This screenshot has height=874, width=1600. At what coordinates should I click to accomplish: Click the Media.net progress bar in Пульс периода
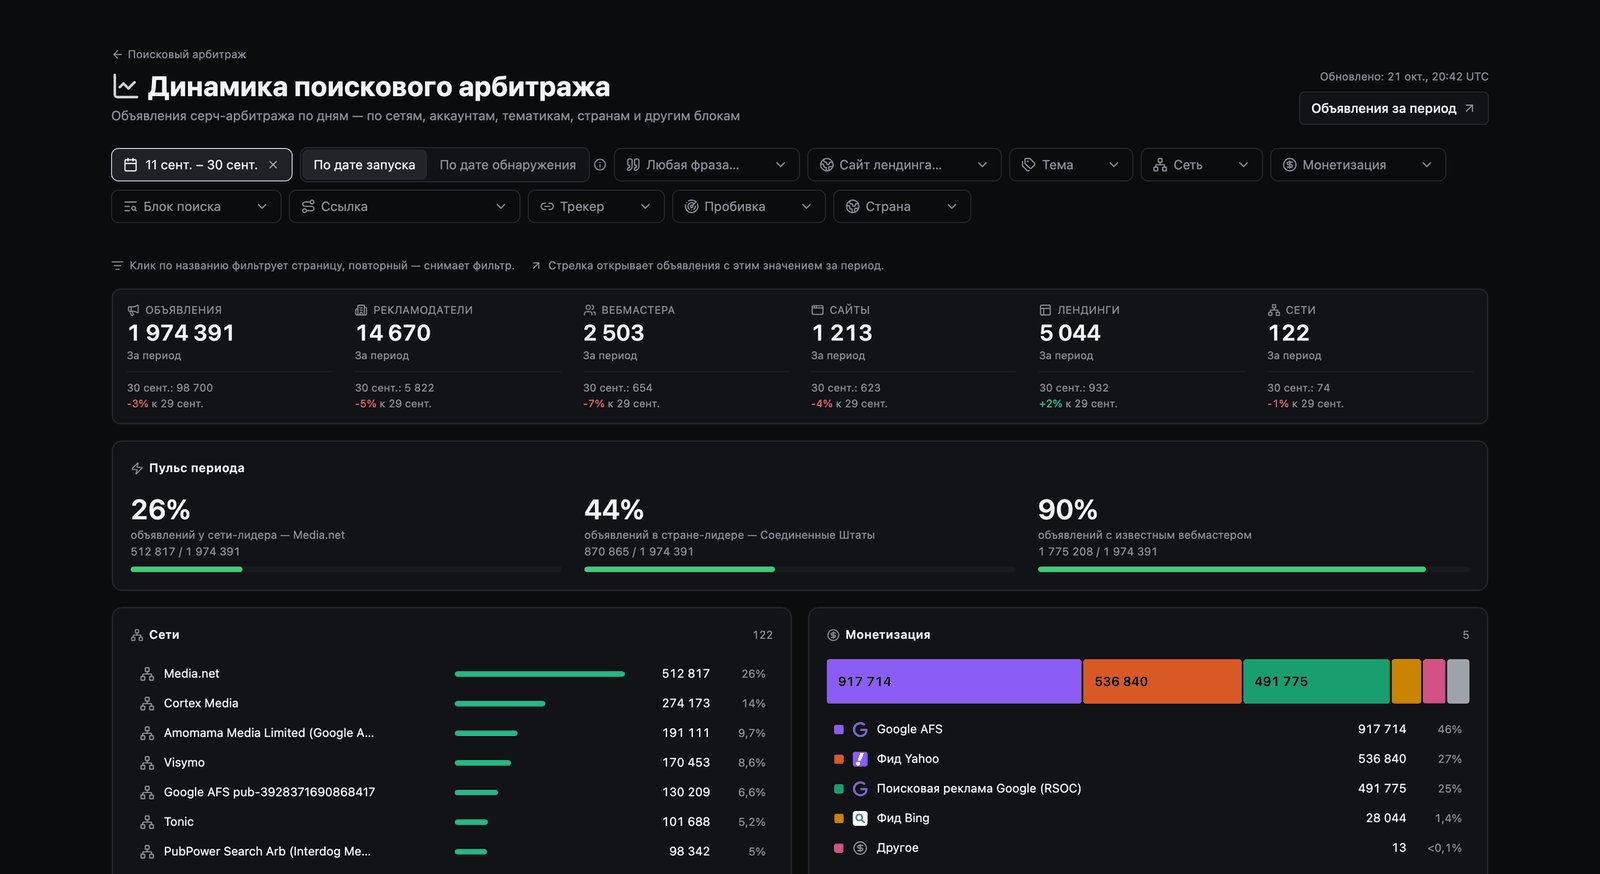tap(346, 569)
